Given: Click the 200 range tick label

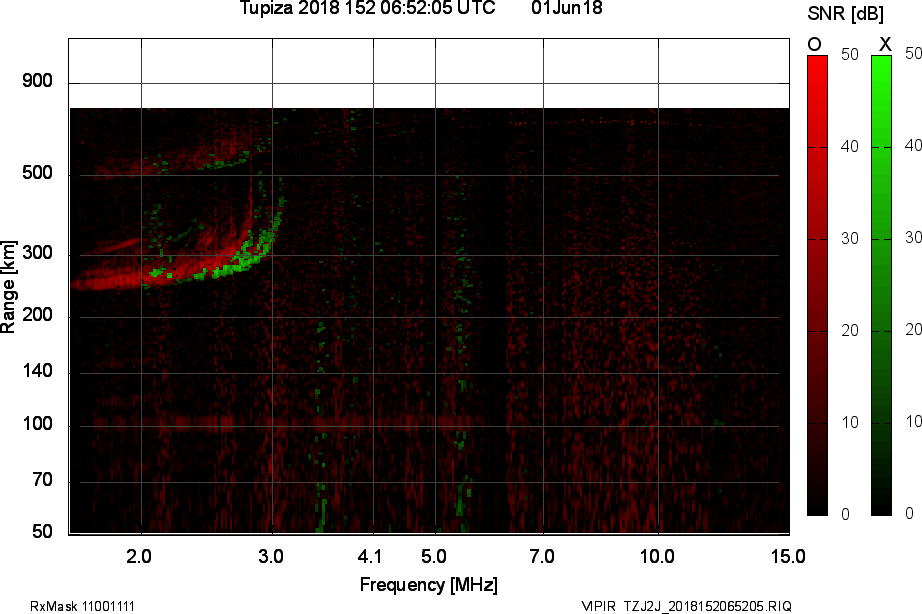Looking at the screenshot, I should (37, 315).
